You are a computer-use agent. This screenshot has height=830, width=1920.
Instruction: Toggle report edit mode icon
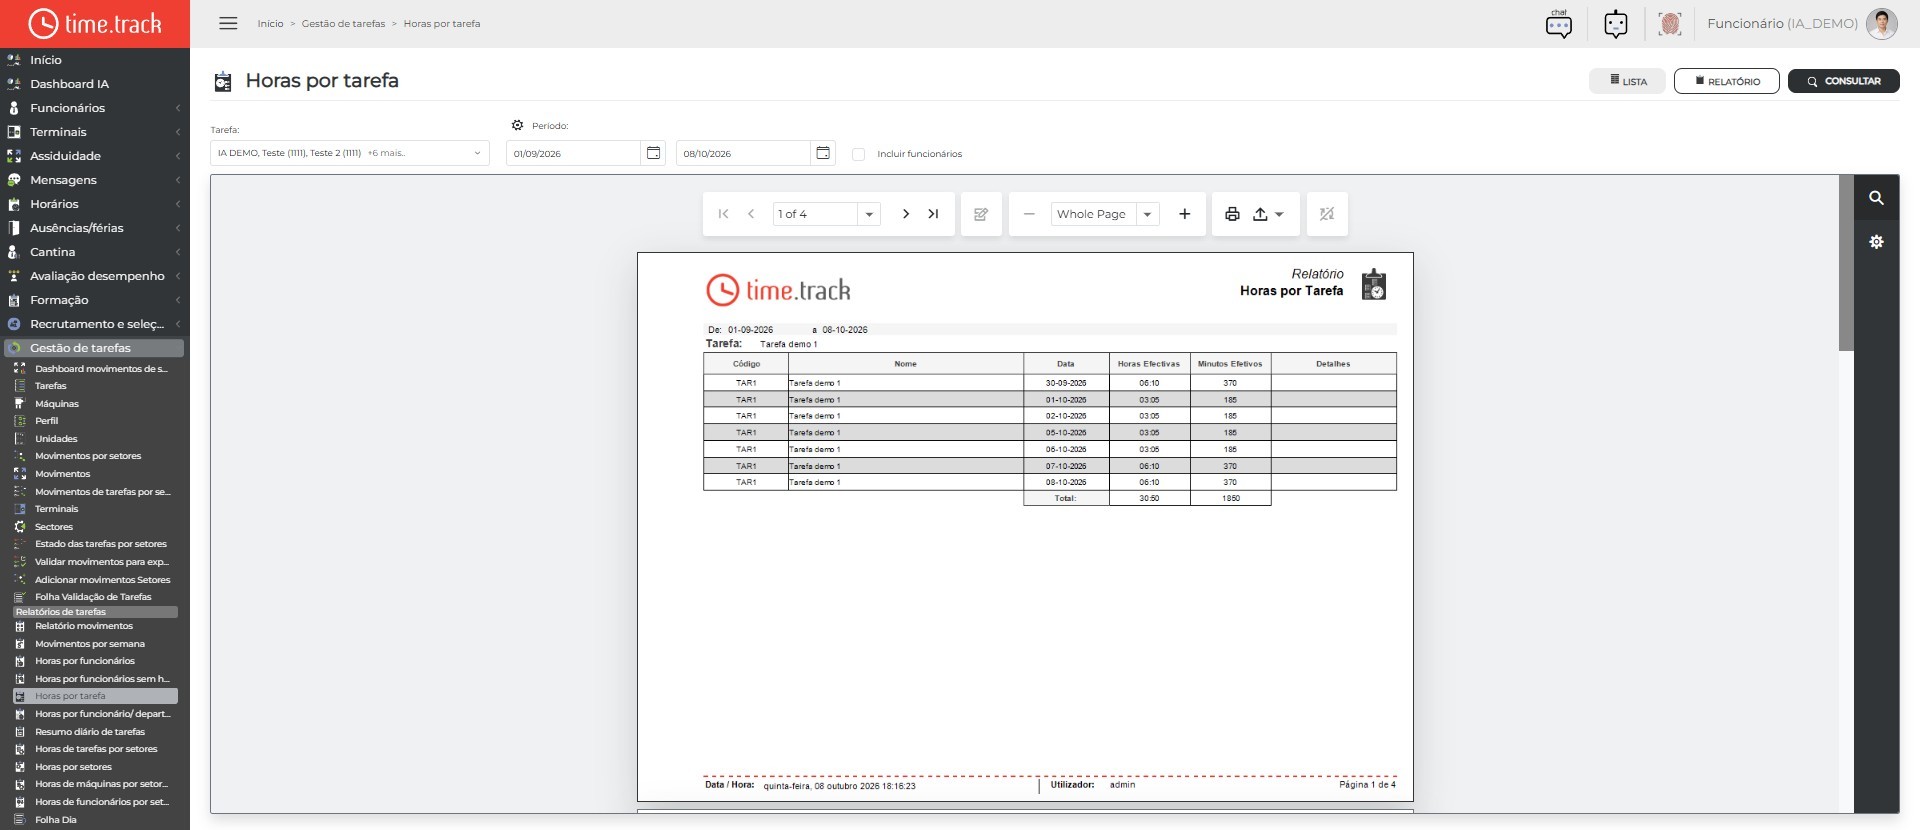(981, 214)
